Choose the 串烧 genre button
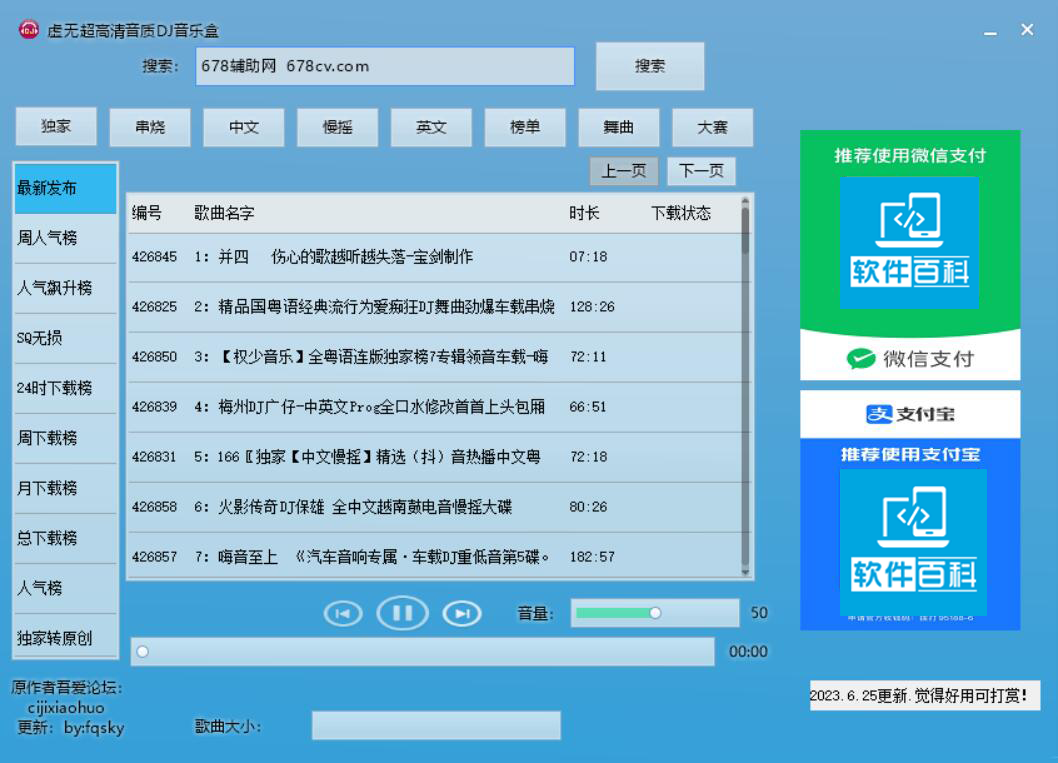The image size is (1058, 763). coord(150,127)
